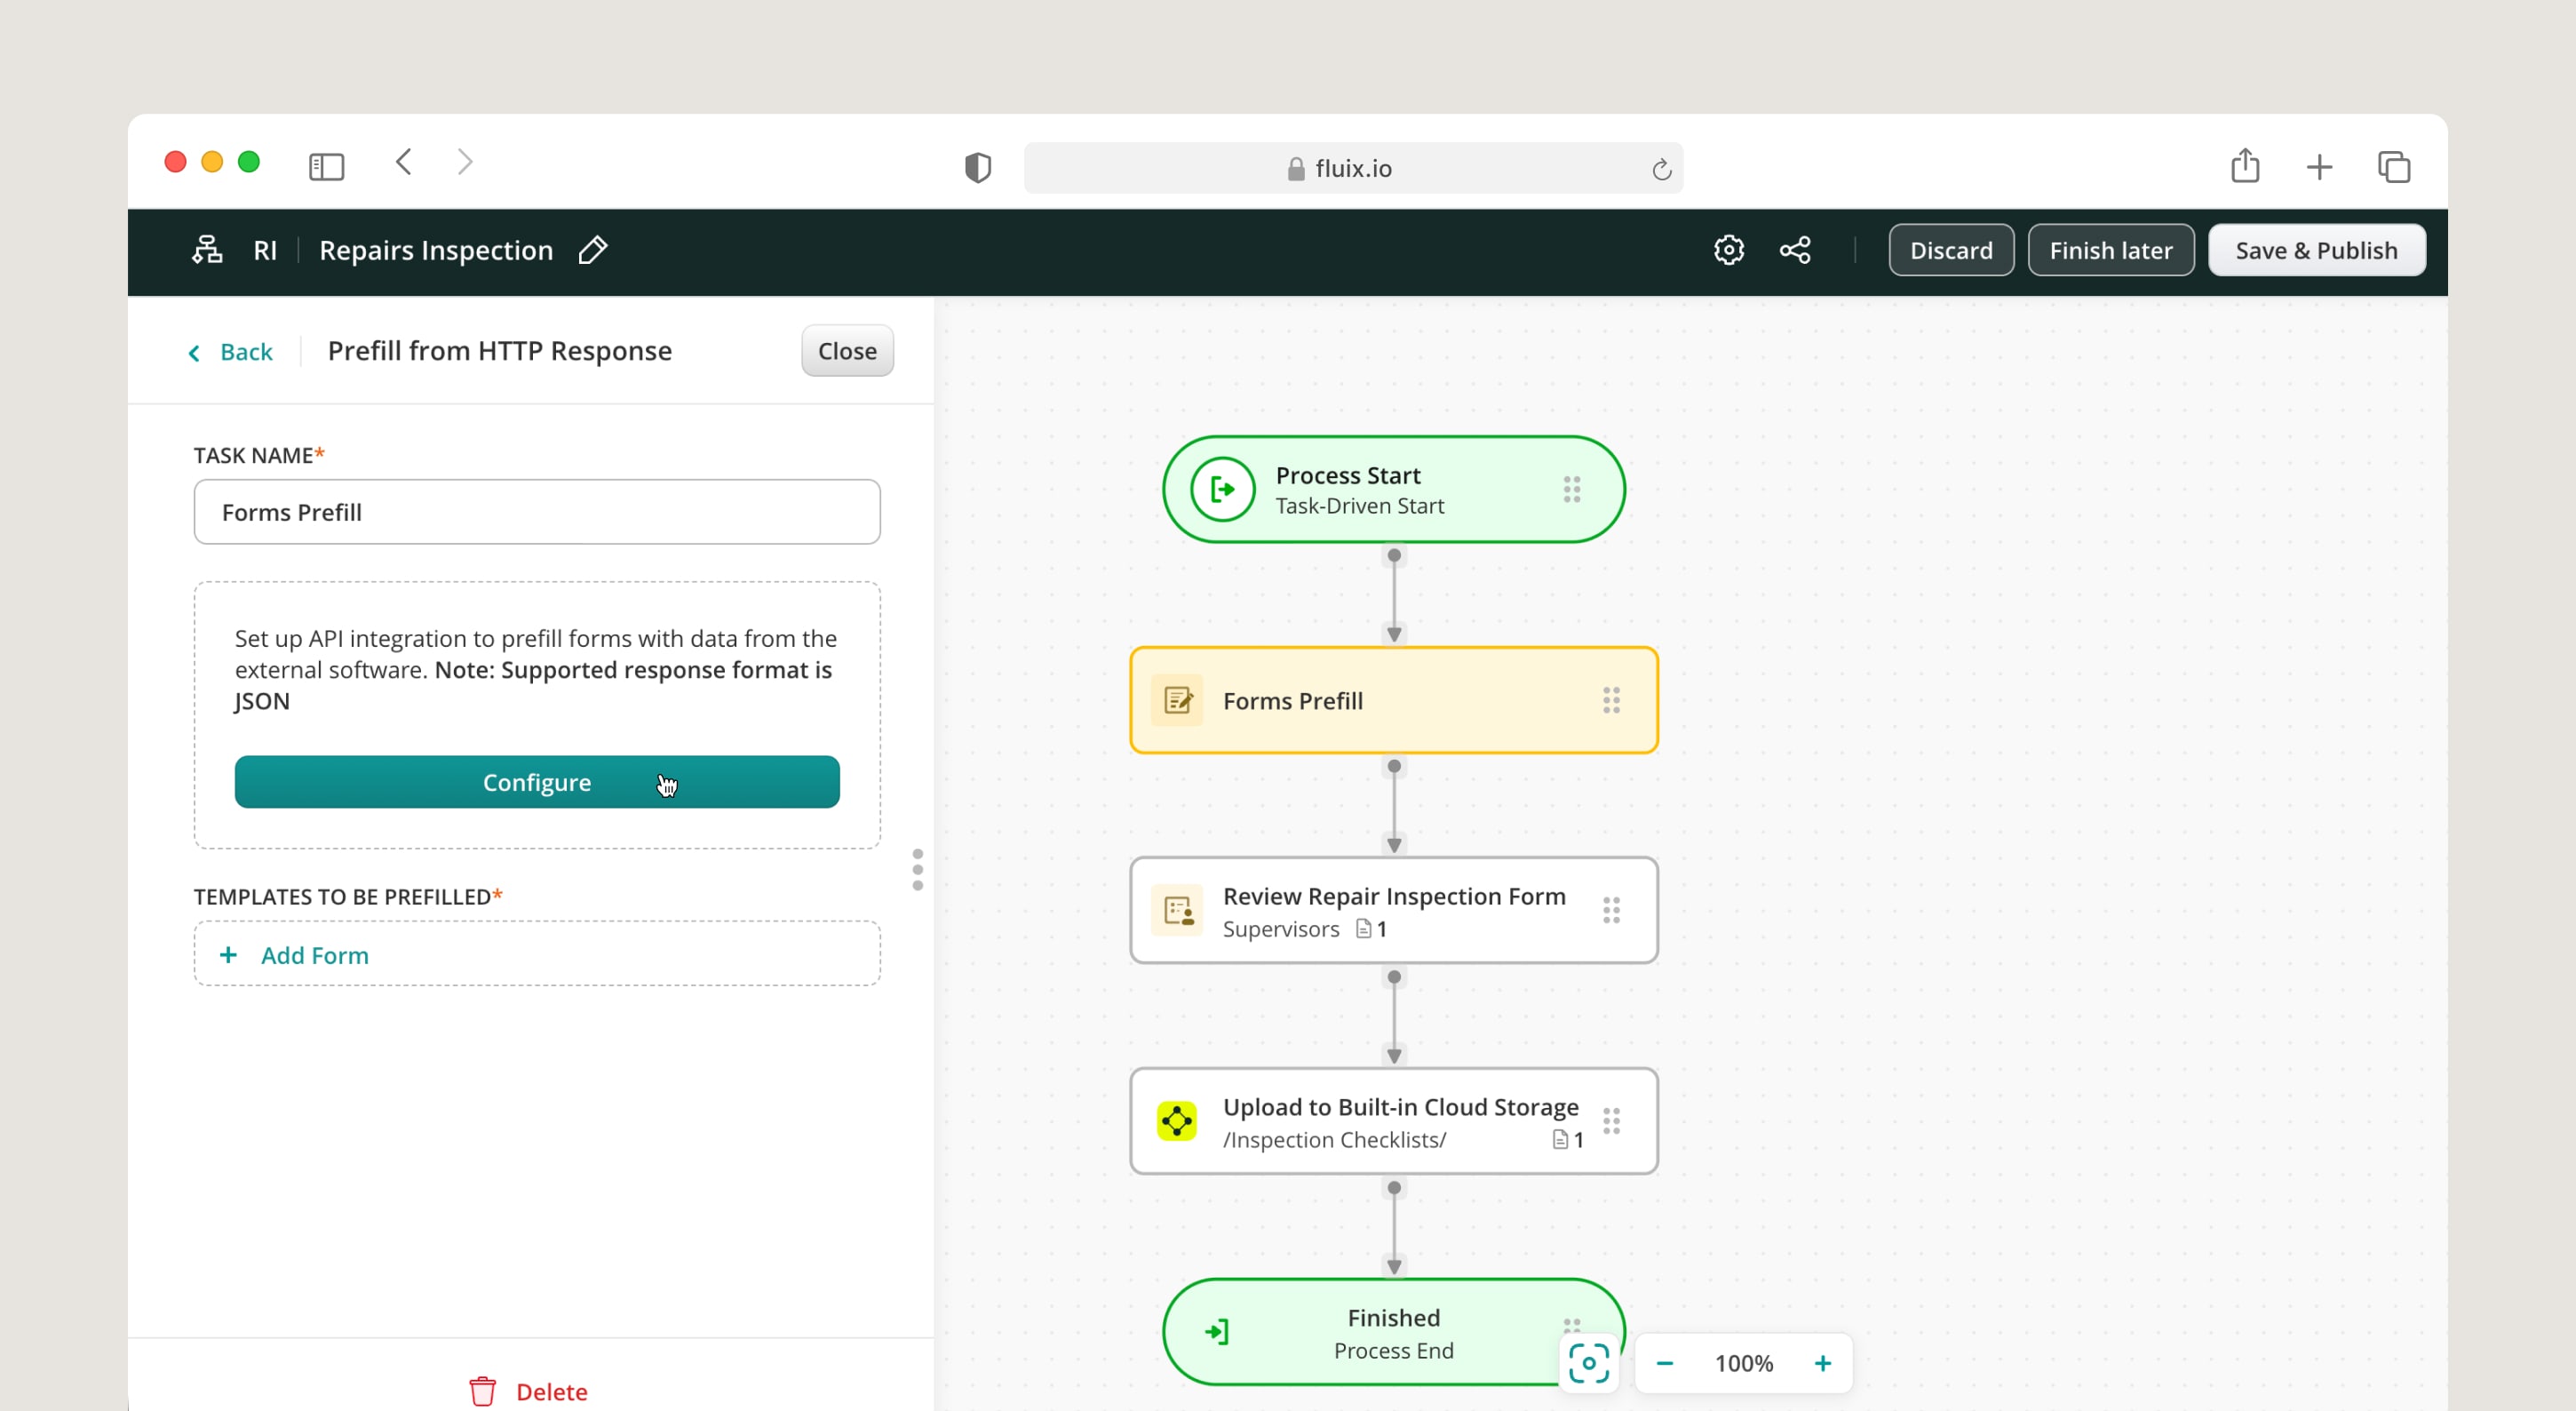Go forward in browser history
Image resolution: width=2576 pixels, height=1411 pixels.
coord(465,162)
